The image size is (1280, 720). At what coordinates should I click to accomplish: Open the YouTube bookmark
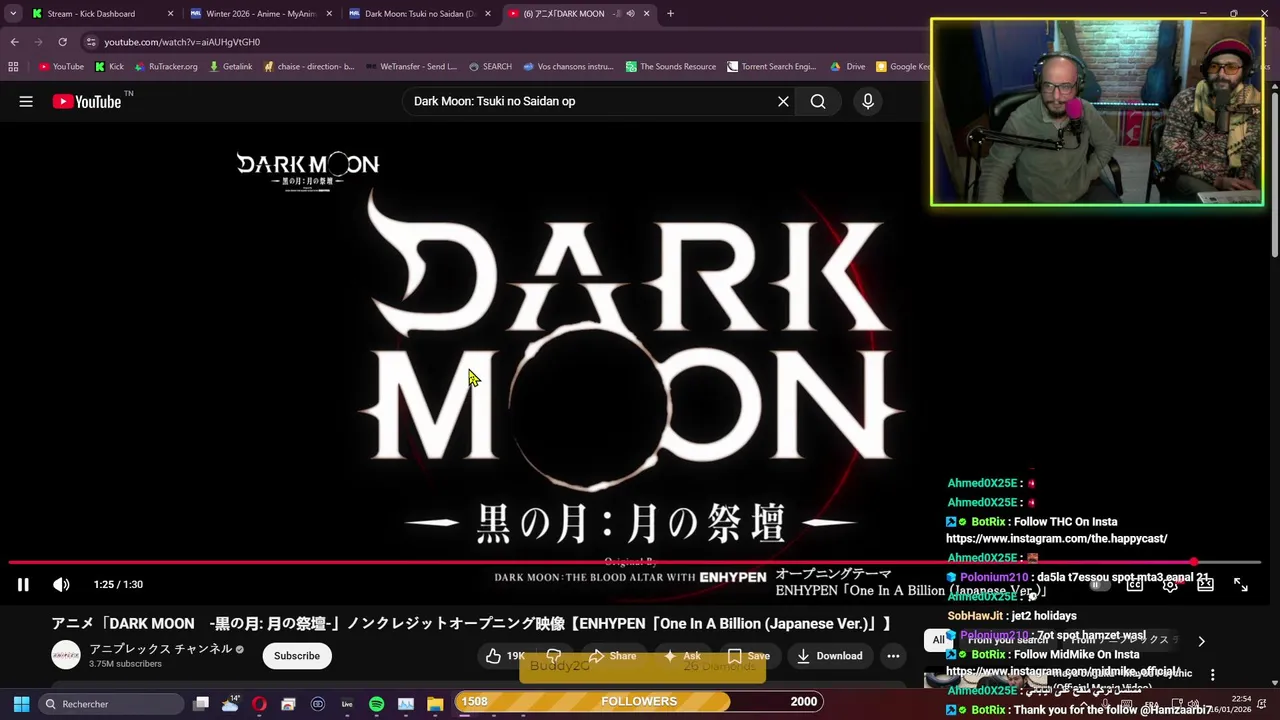click(61, 67)
